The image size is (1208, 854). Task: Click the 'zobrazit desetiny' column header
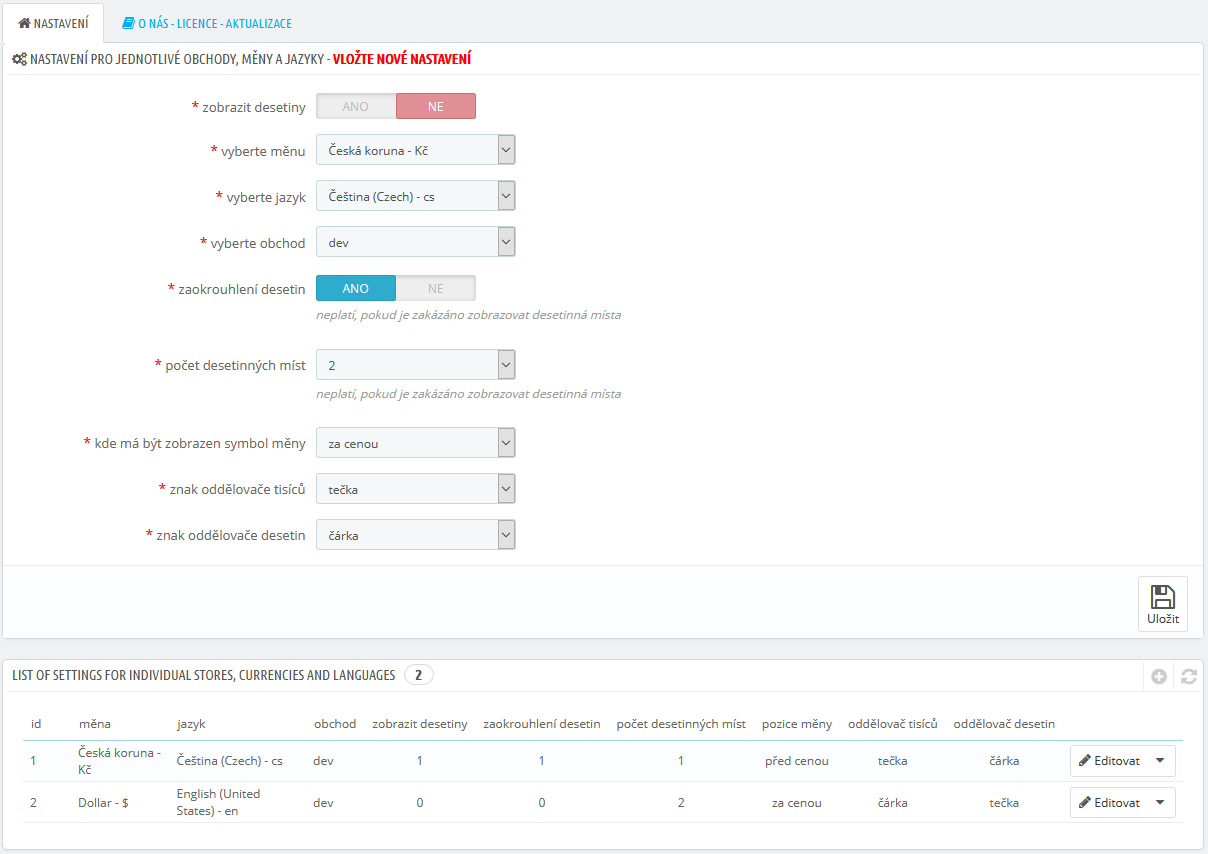(420, 724)
